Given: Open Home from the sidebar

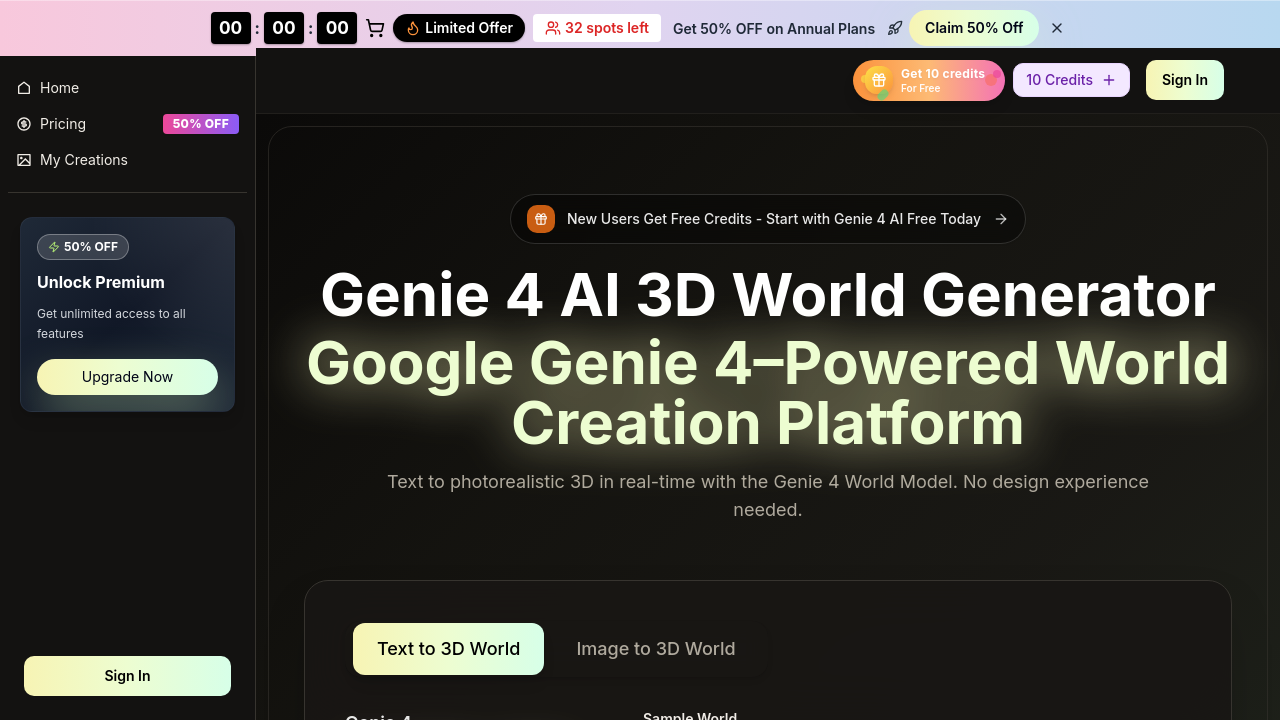Looking at the screenshot, I should pos(127,88).
